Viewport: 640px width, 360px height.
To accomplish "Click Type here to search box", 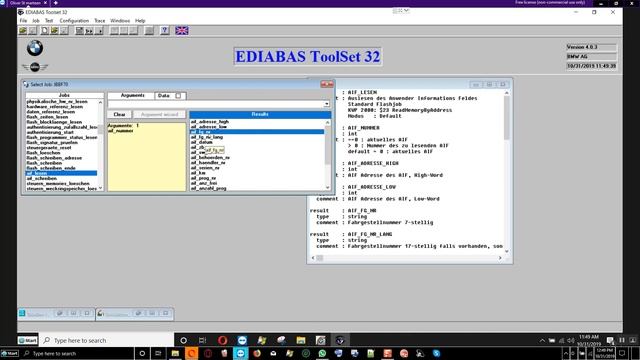I will [108, 340].
